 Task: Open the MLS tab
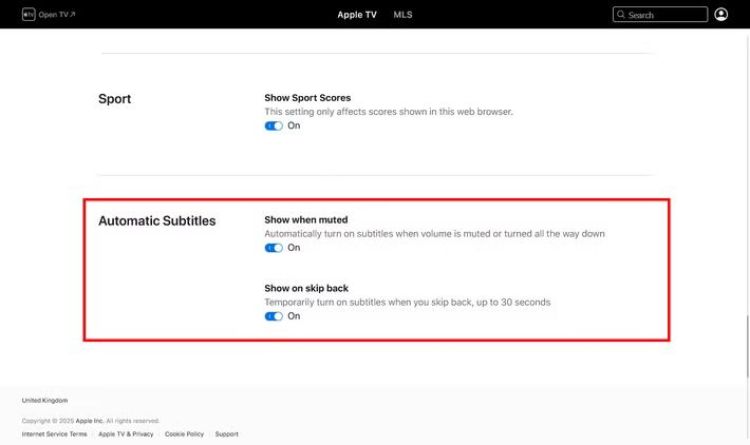tap(402, 15)
